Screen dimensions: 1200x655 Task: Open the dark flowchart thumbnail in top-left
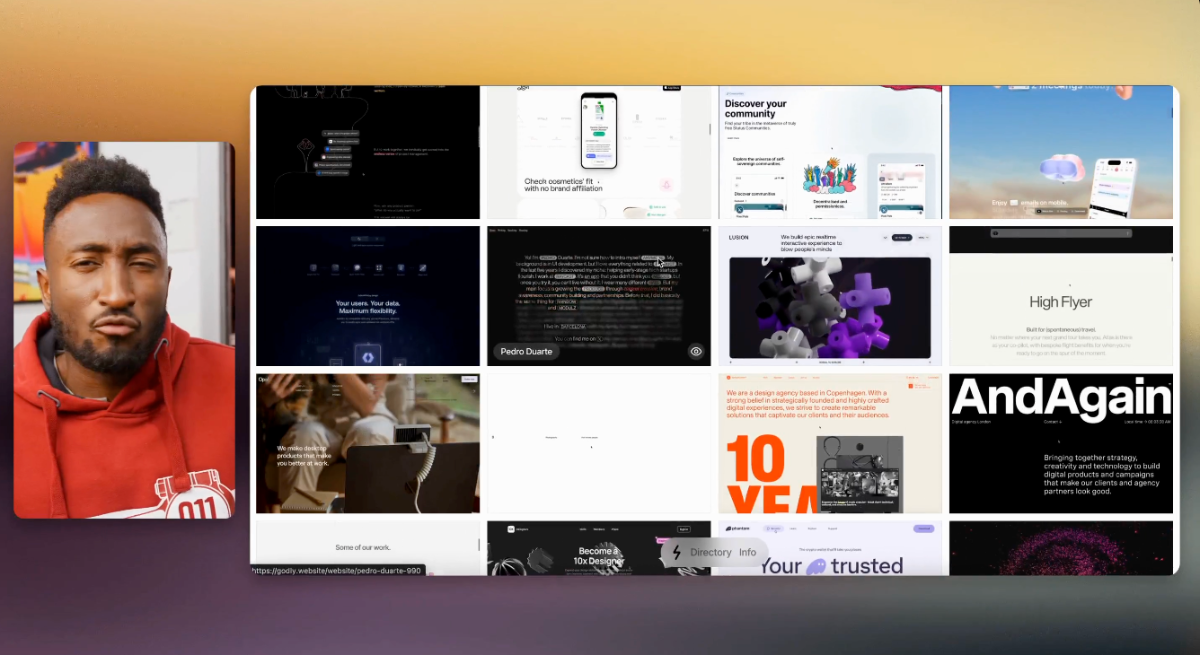368,152
